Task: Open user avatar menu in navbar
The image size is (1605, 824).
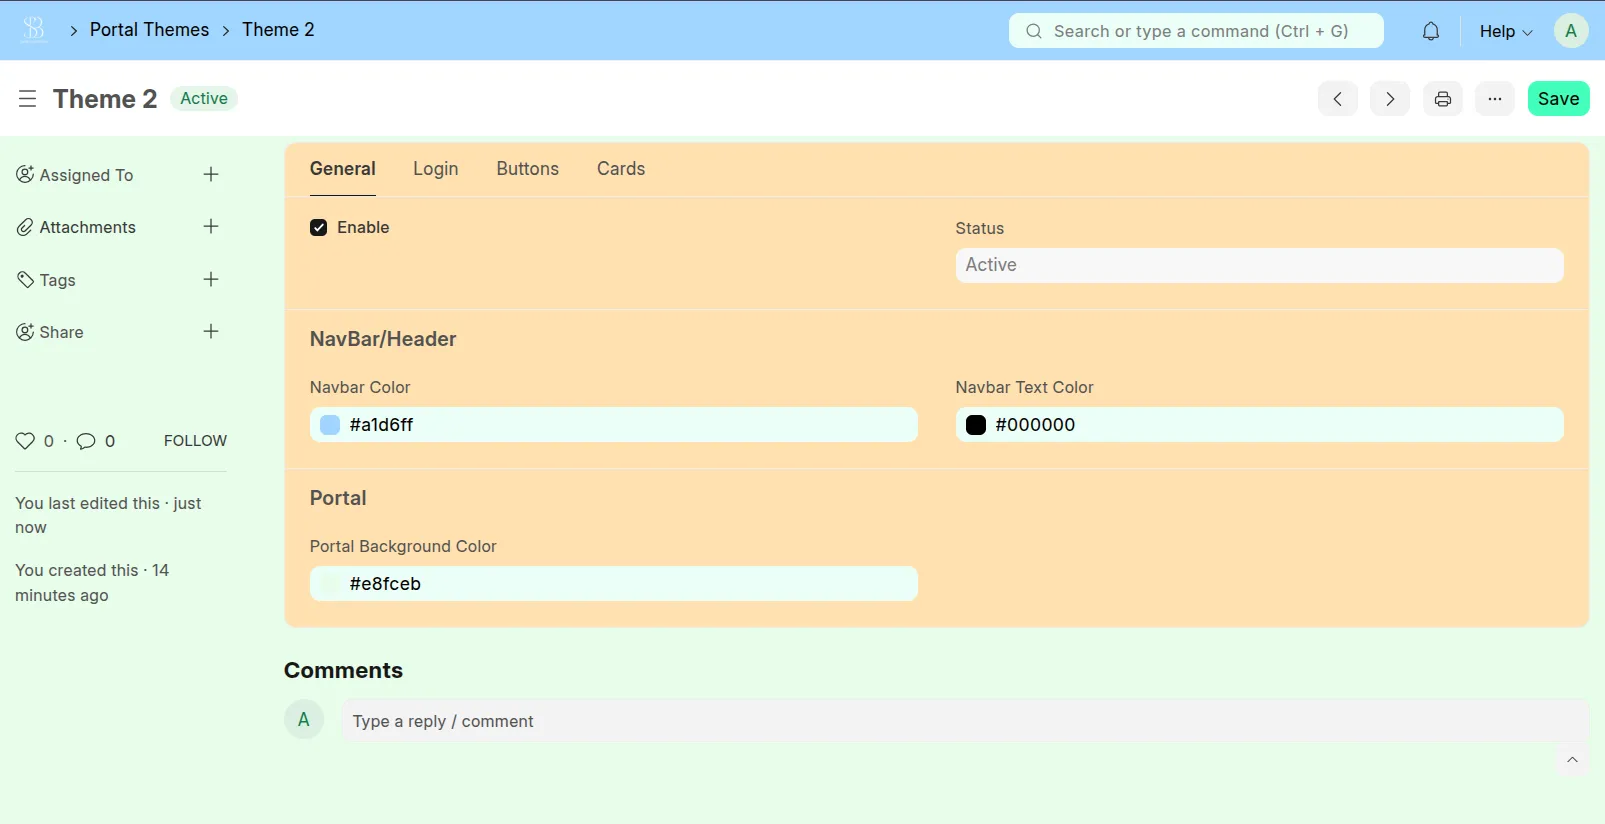Action: tap(1570, 31)
